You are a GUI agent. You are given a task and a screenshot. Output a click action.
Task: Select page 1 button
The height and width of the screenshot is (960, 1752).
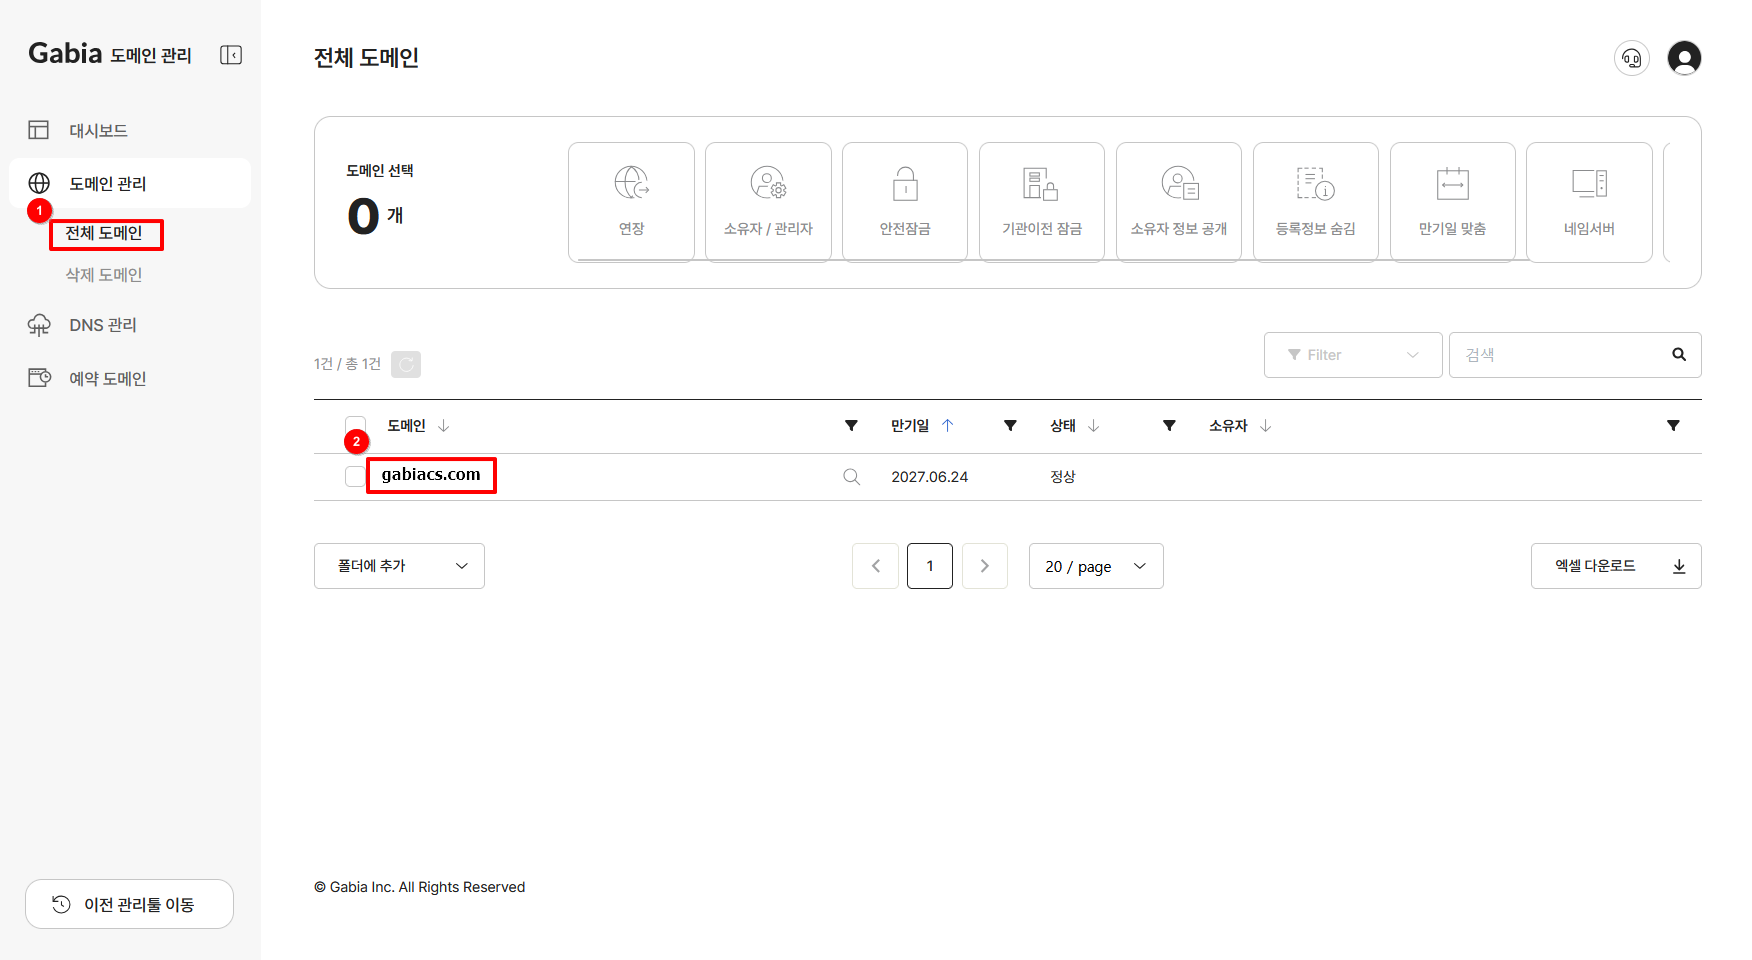(x=930, y=566)
